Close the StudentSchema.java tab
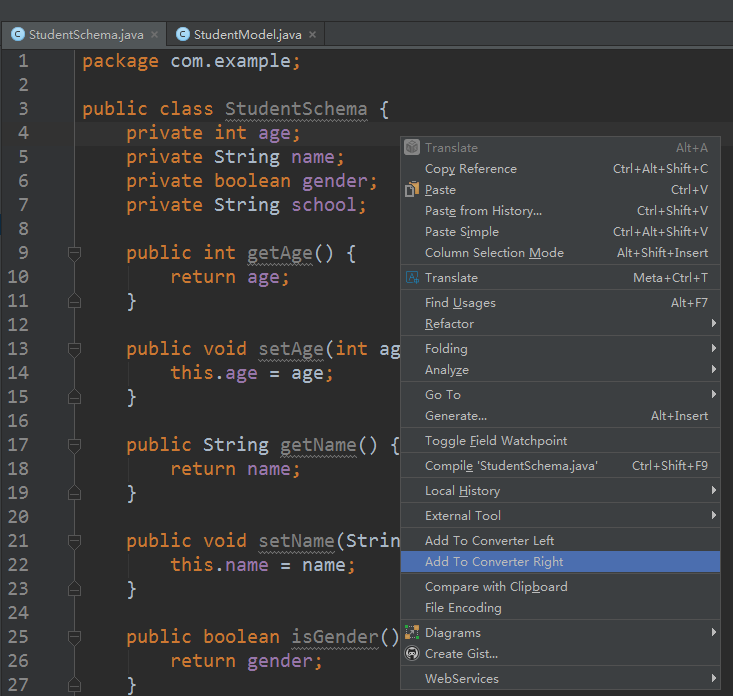 155,35
